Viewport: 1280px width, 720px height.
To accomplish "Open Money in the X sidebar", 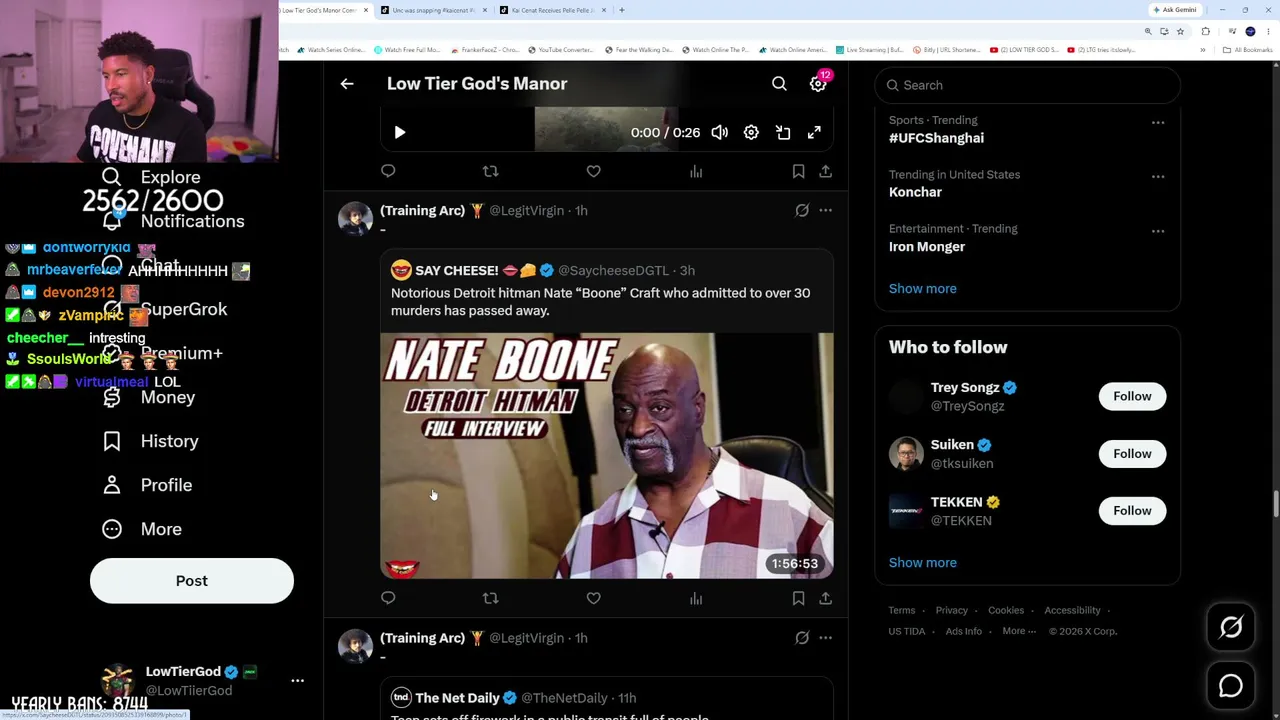I will 148,397.
